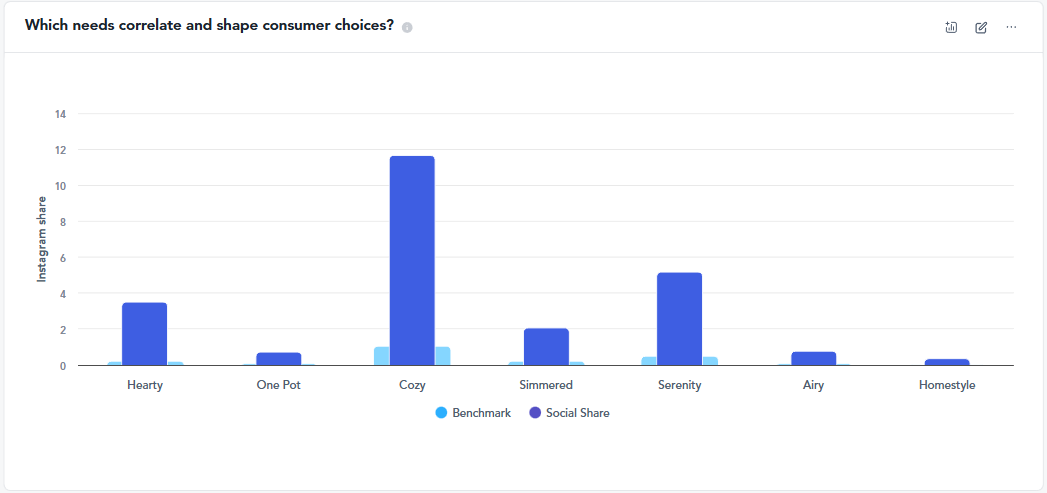Click the Airy Social Share bar

tap(813, 358)
